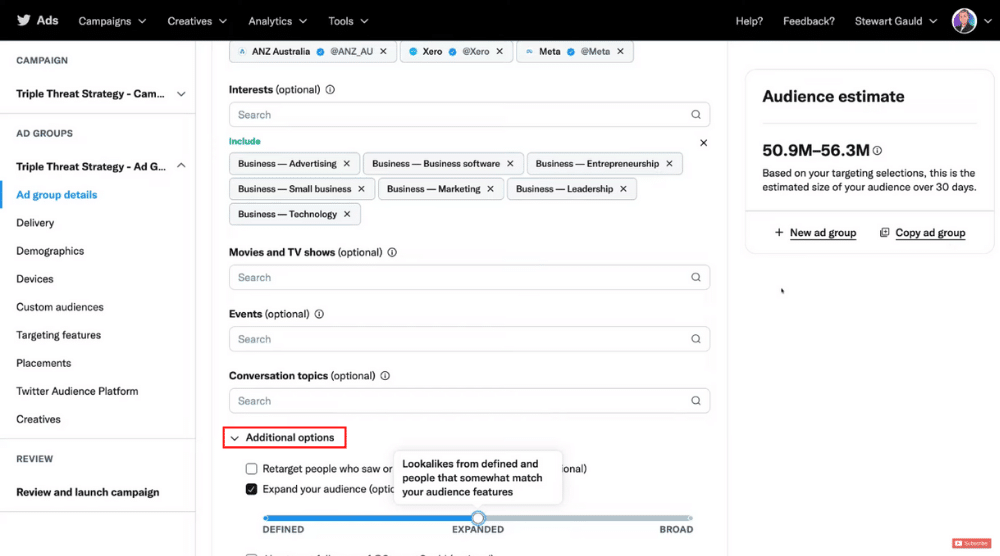The width and height of the screenshot is (1000, 556).
Task: Remove Business — Leadership interest
Action: (623, 189)
